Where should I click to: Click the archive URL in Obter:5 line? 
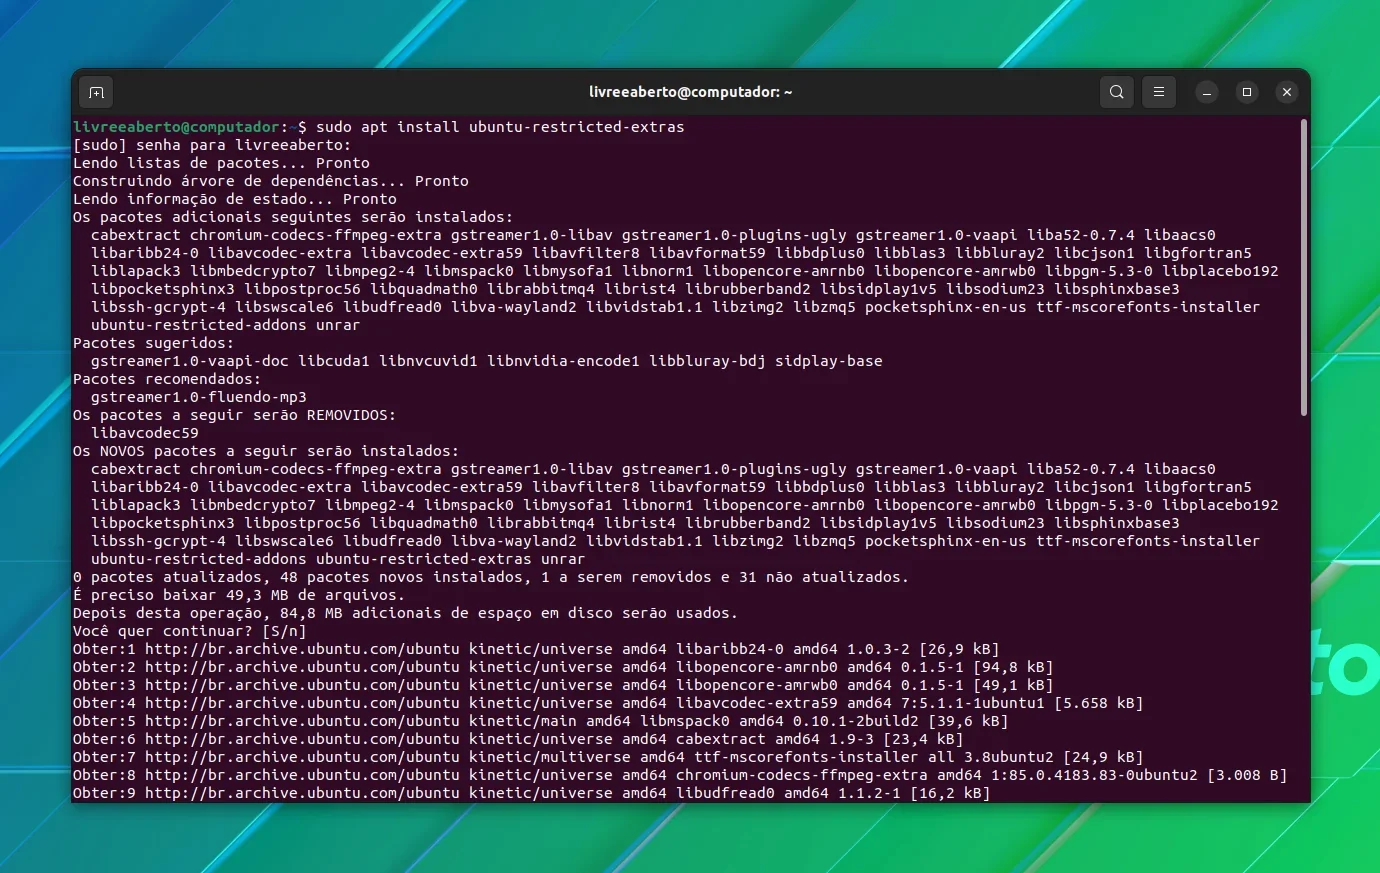pos(302,721)
